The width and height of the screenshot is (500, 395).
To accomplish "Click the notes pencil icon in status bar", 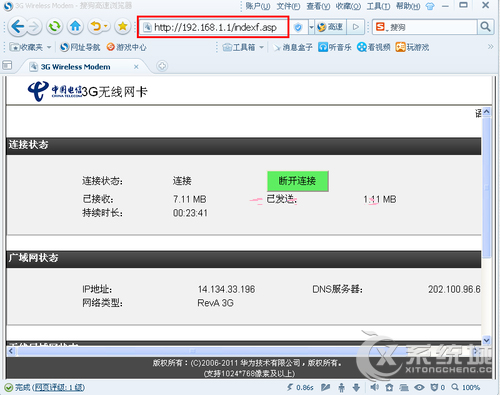I will 326,387.
